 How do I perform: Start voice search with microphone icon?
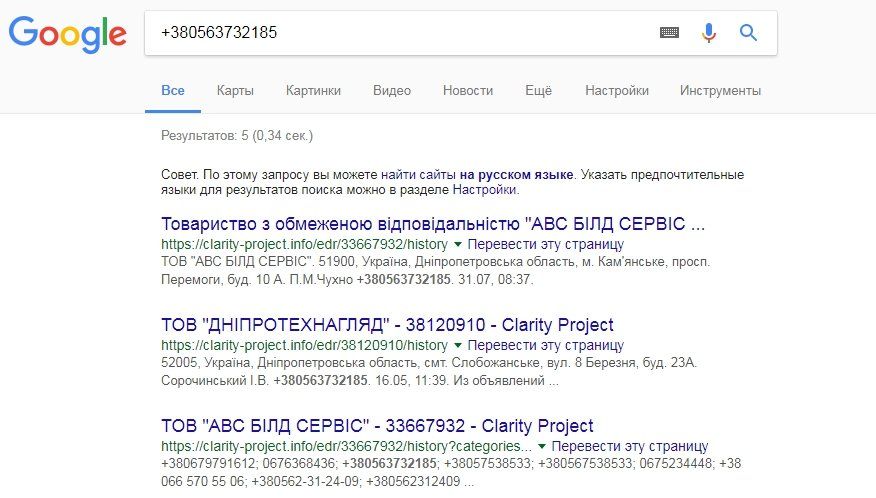pyautogui.click(x=708, y=33)
